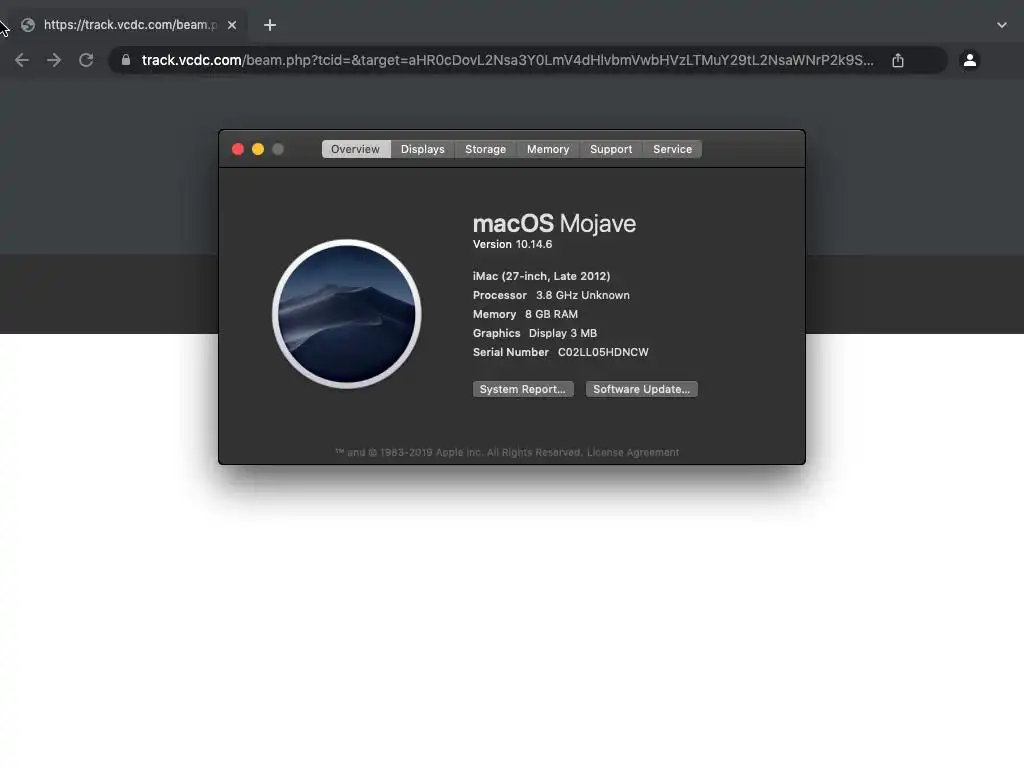Switch to the Displays tab
The height and width of the screenshot is (768, 1024).
[423, 149]
